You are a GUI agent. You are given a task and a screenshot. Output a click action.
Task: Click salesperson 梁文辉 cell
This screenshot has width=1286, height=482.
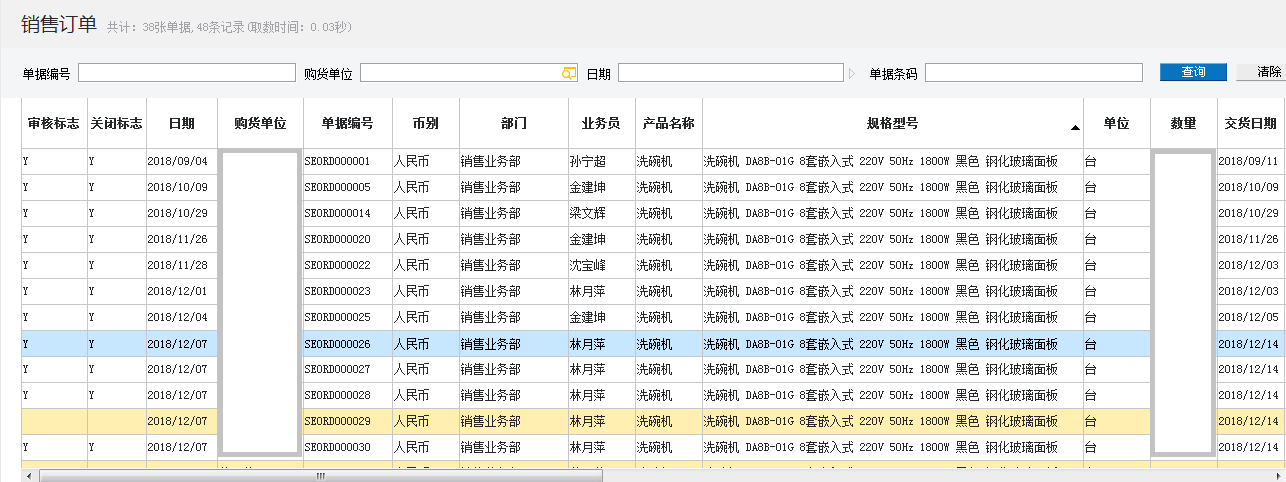coord(601,214)
